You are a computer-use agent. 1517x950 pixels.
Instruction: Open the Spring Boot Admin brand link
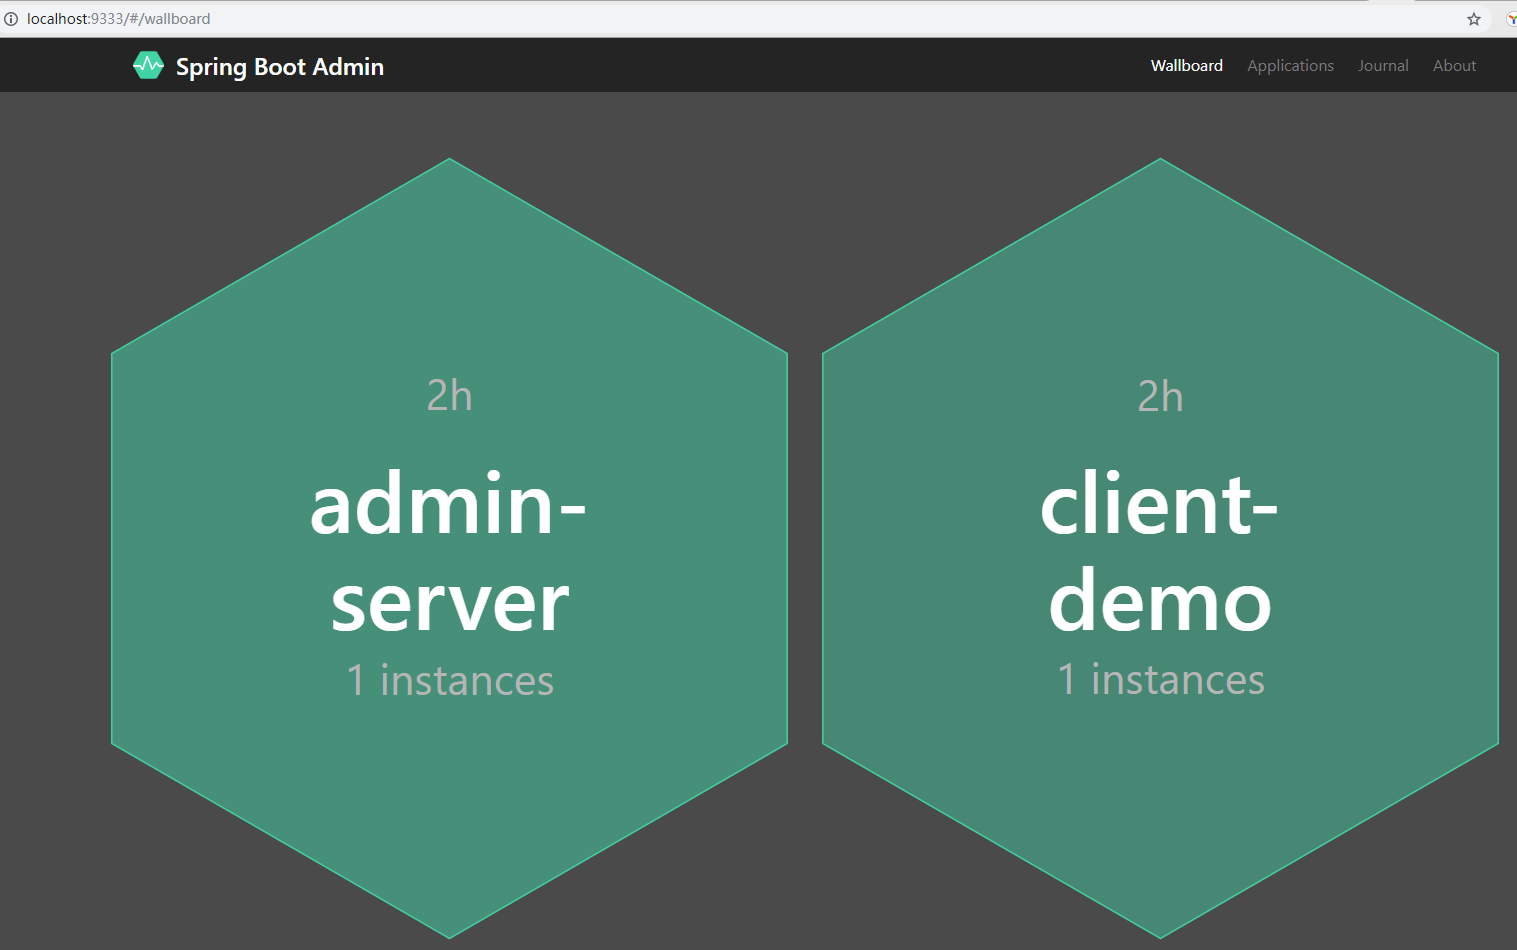(259, 66)
